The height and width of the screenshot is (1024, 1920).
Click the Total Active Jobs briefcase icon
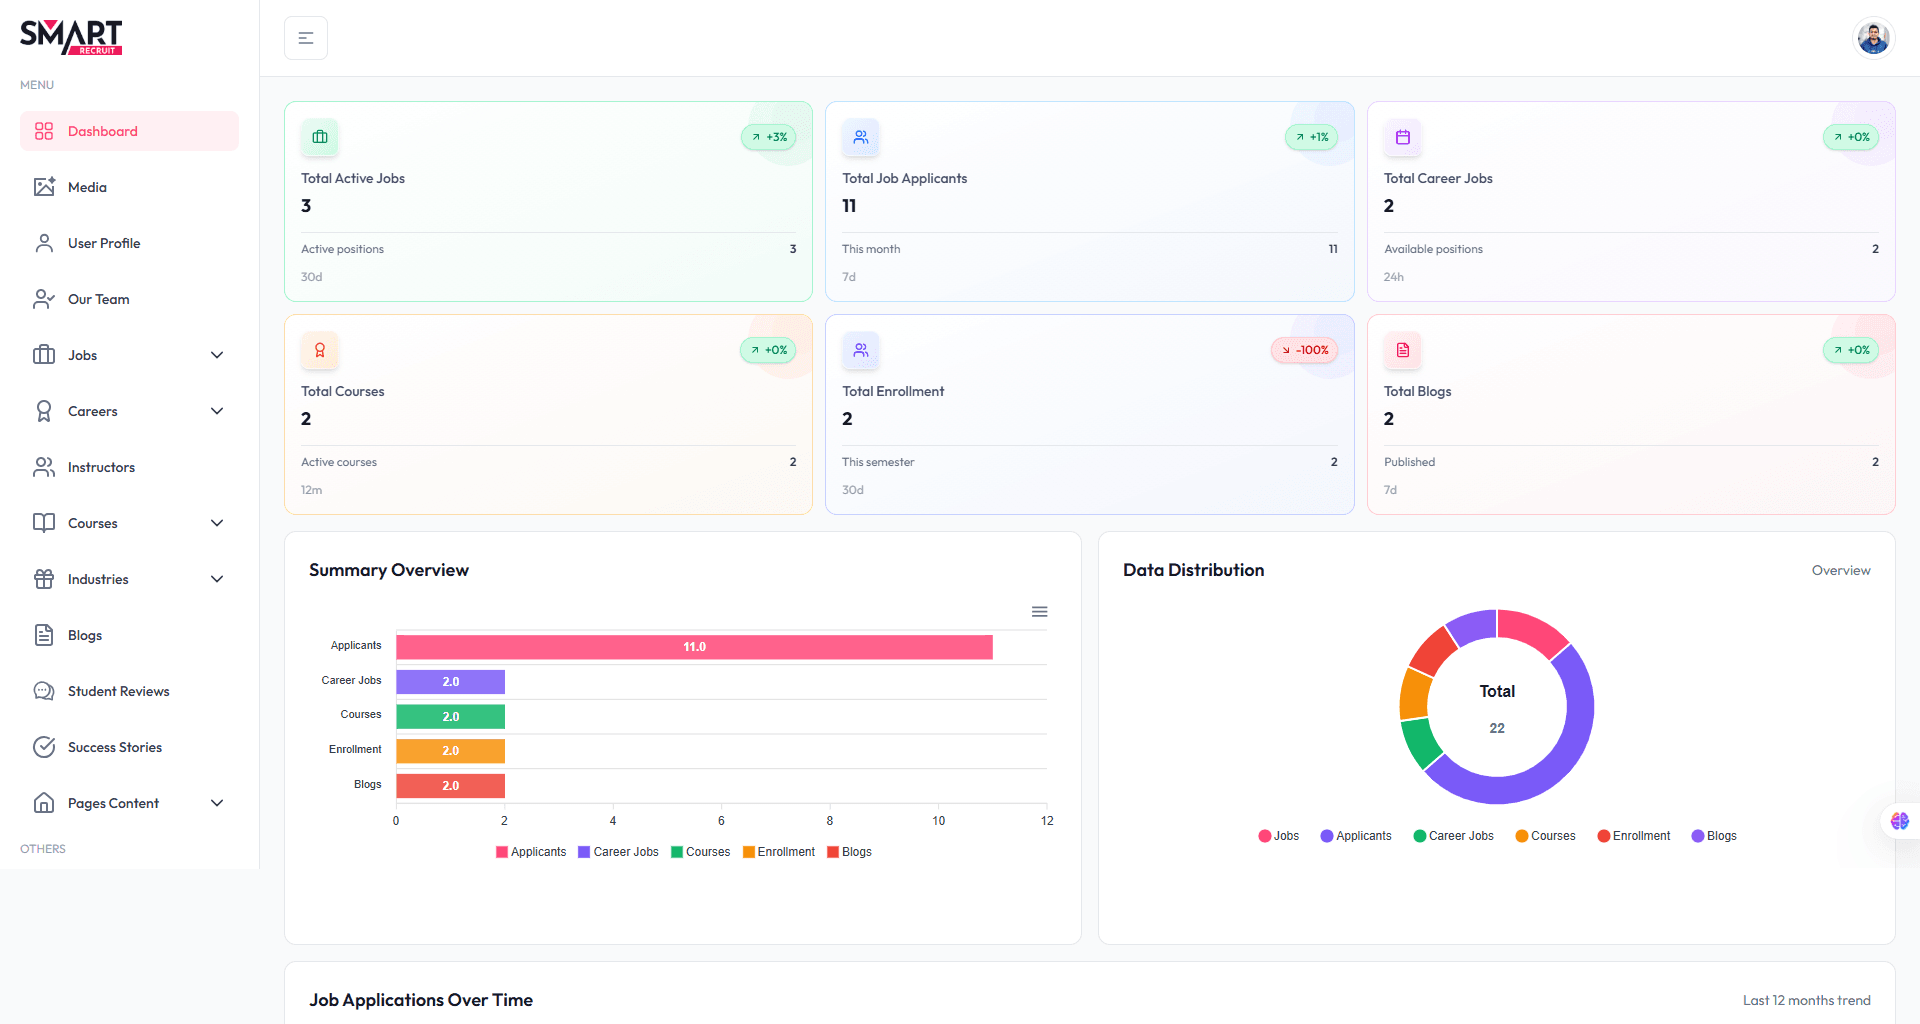pyautogui.click(x=319, y=137)
